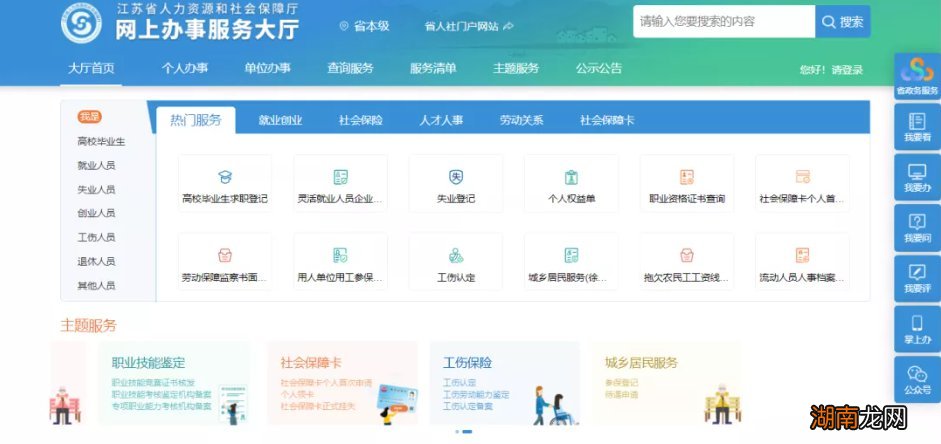
Task: Open the 服务清单 navigation item
Action: point(433,68)
